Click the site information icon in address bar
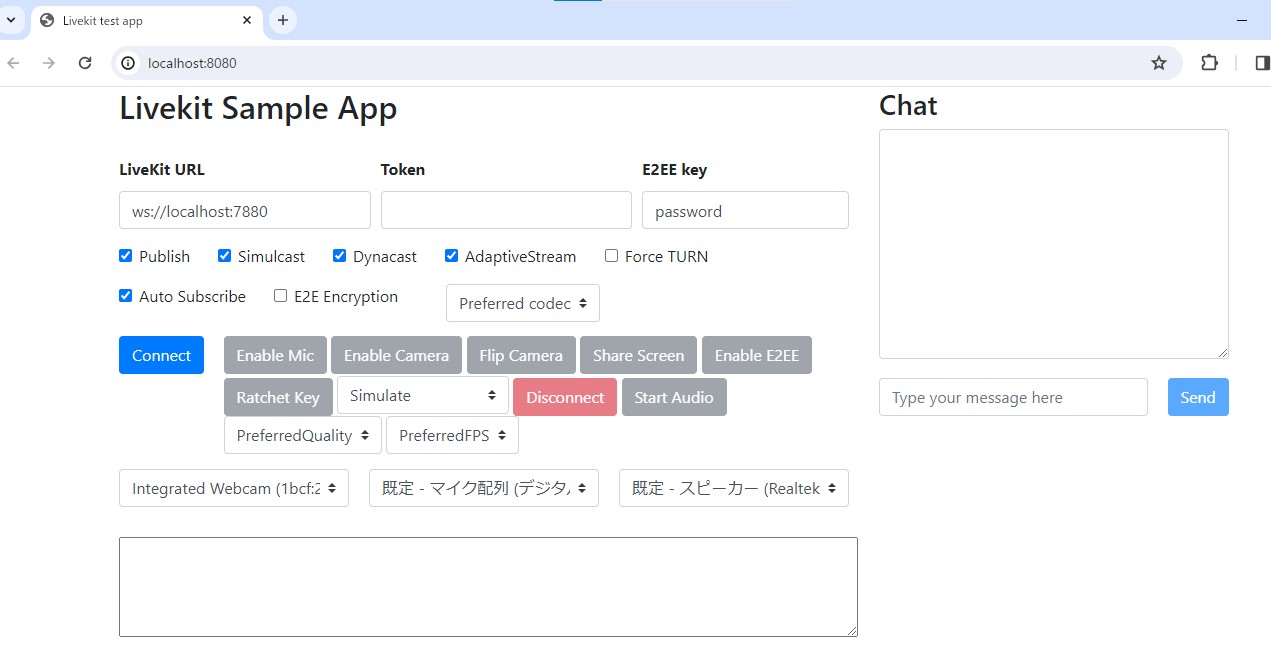 pyautogui.click(x=128, y=63)
